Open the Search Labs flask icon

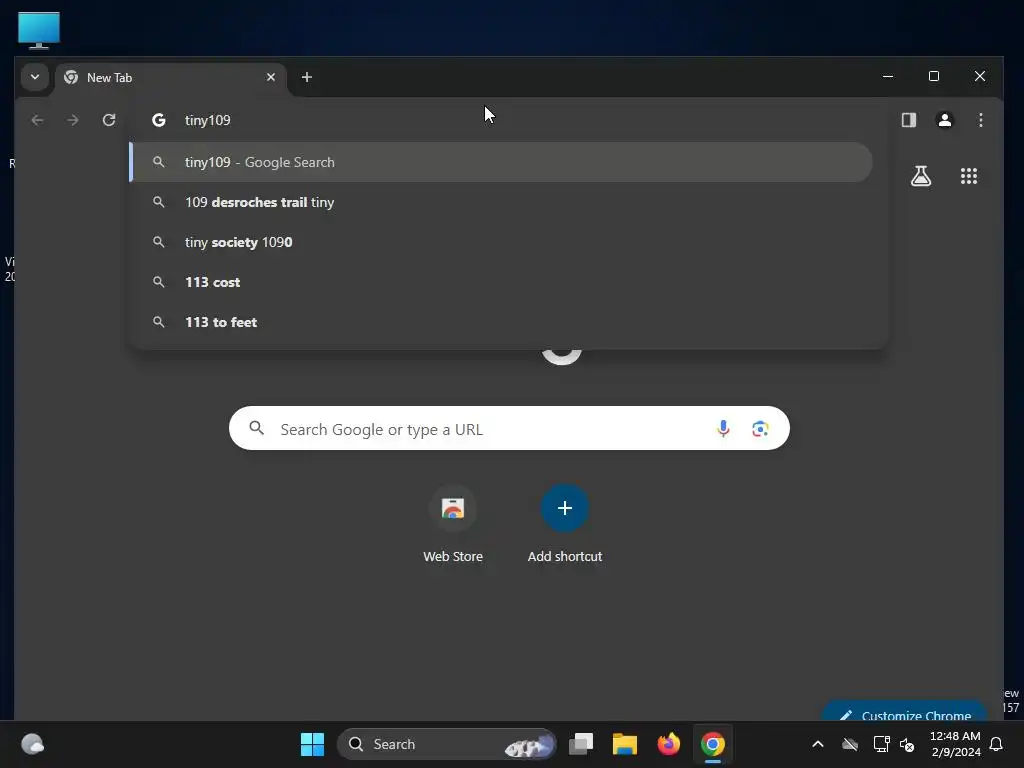point(921,176)
